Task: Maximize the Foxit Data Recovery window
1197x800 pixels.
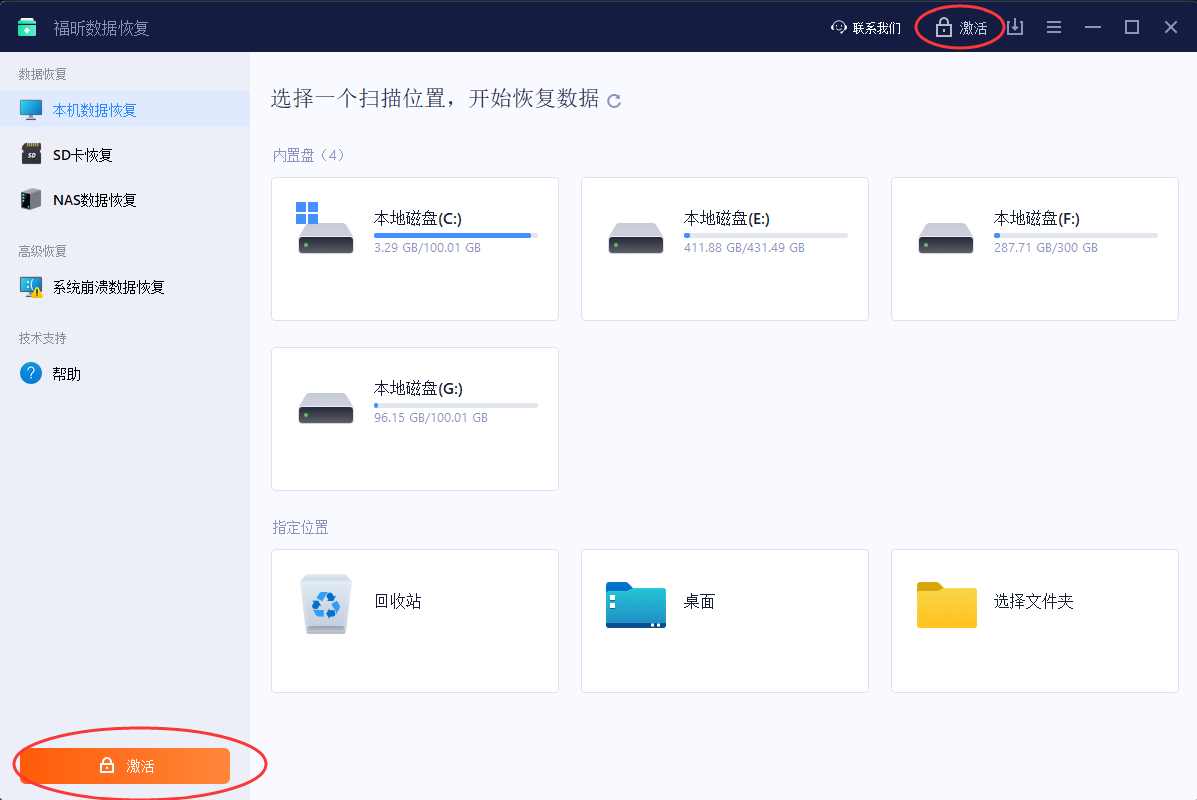Action: click(x=1131, y=27)
